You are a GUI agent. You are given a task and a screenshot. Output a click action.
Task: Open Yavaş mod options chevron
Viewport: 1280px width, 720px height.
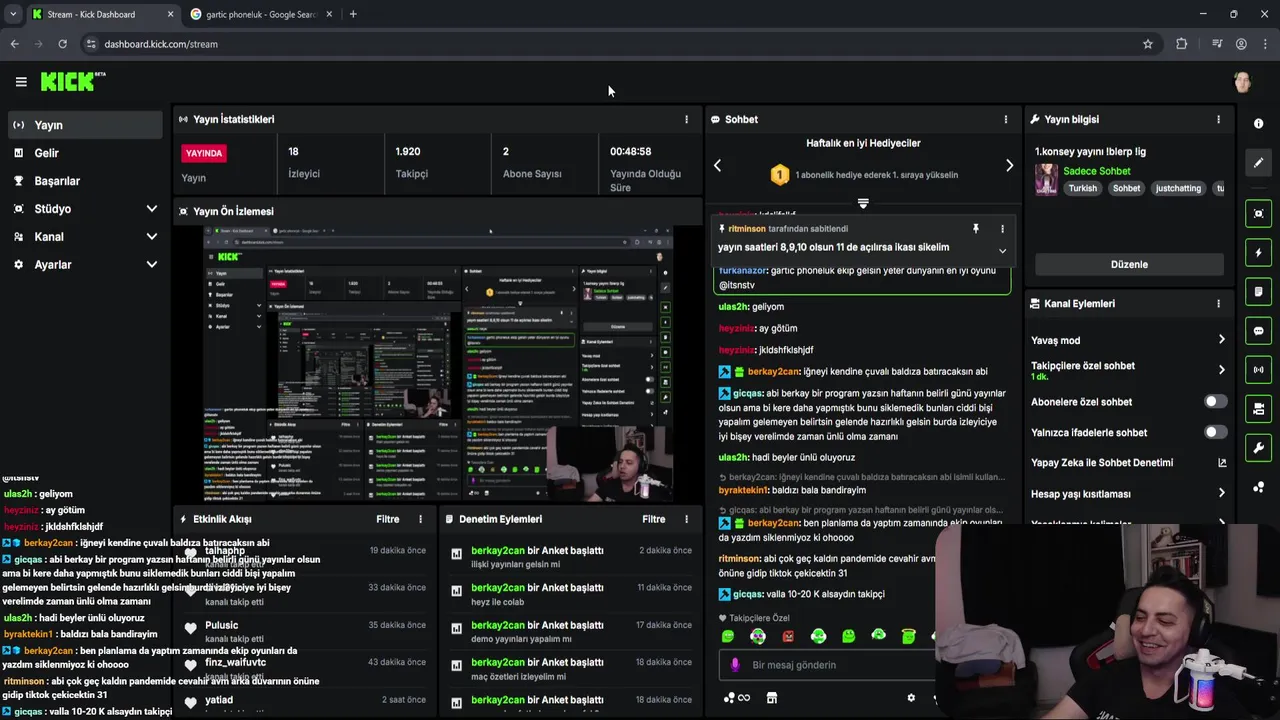[x=1221, y=340]
